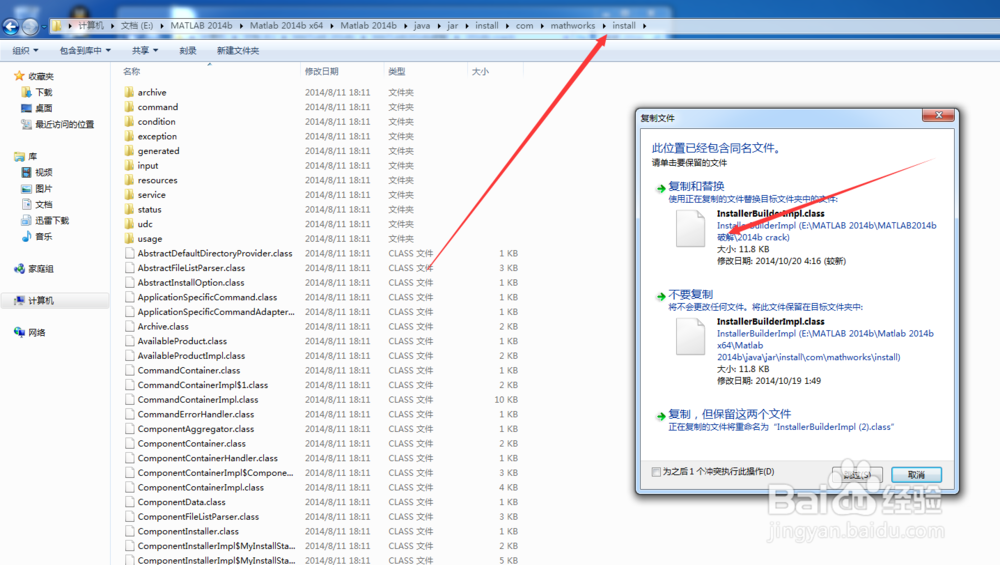1000x565 pixels.
Task: Click the Archive.class file icon
Action: (x=129, y=327)
